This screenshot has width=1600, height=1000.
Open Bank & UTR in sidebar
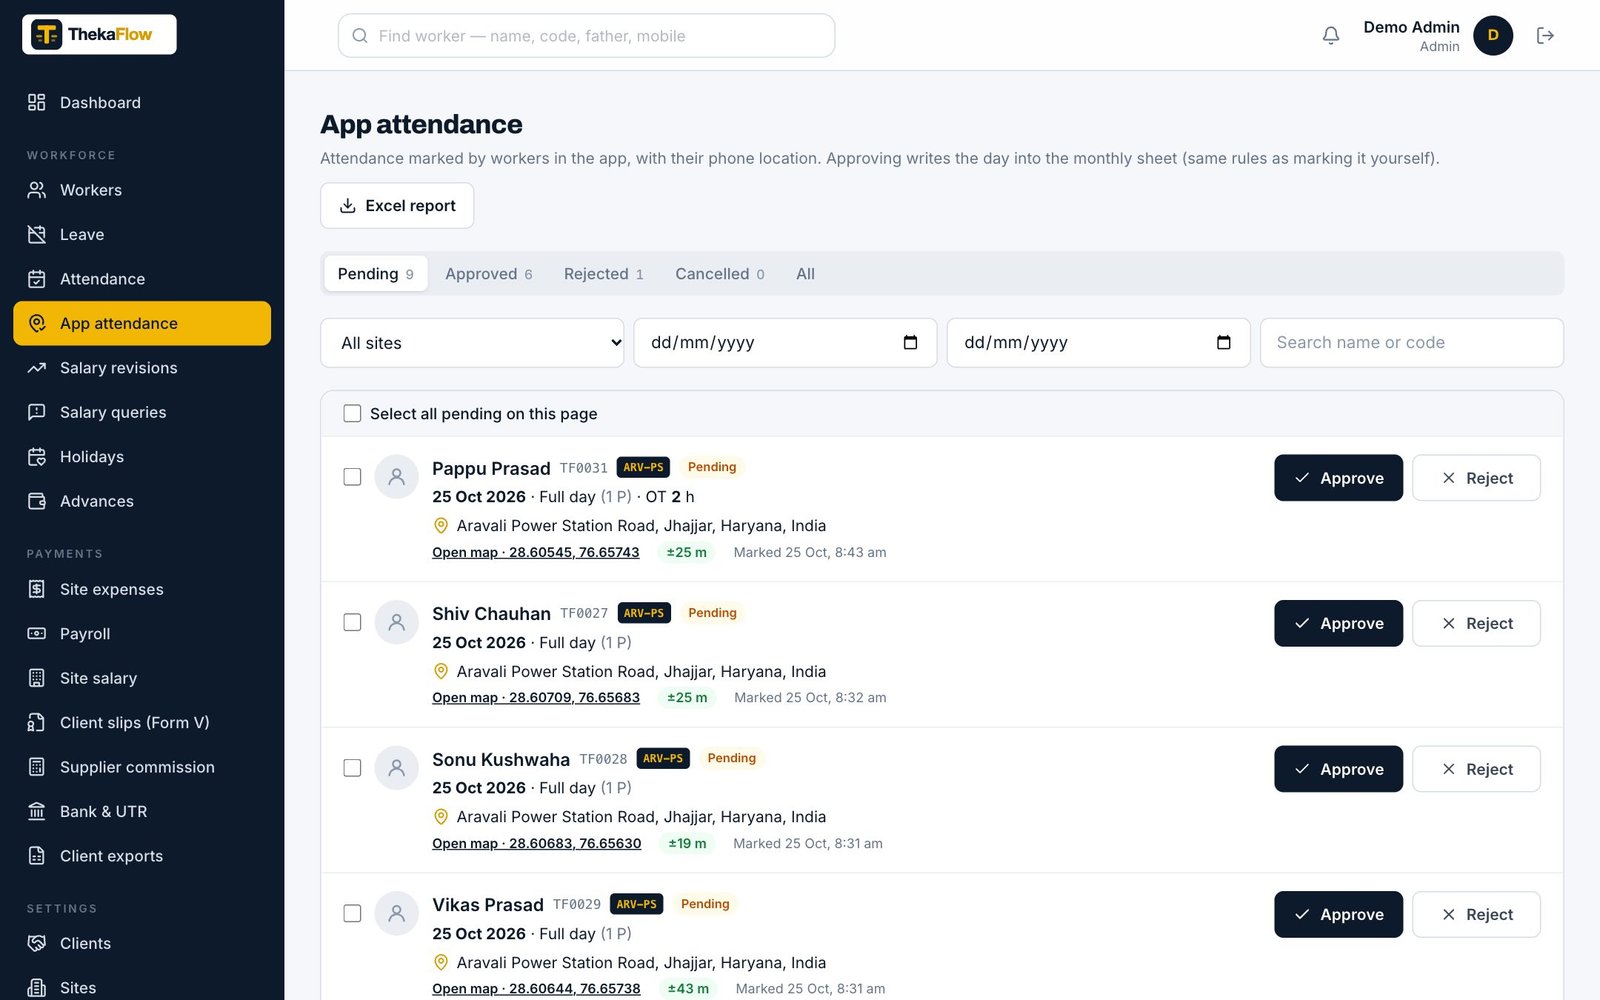tap(142, 811)
